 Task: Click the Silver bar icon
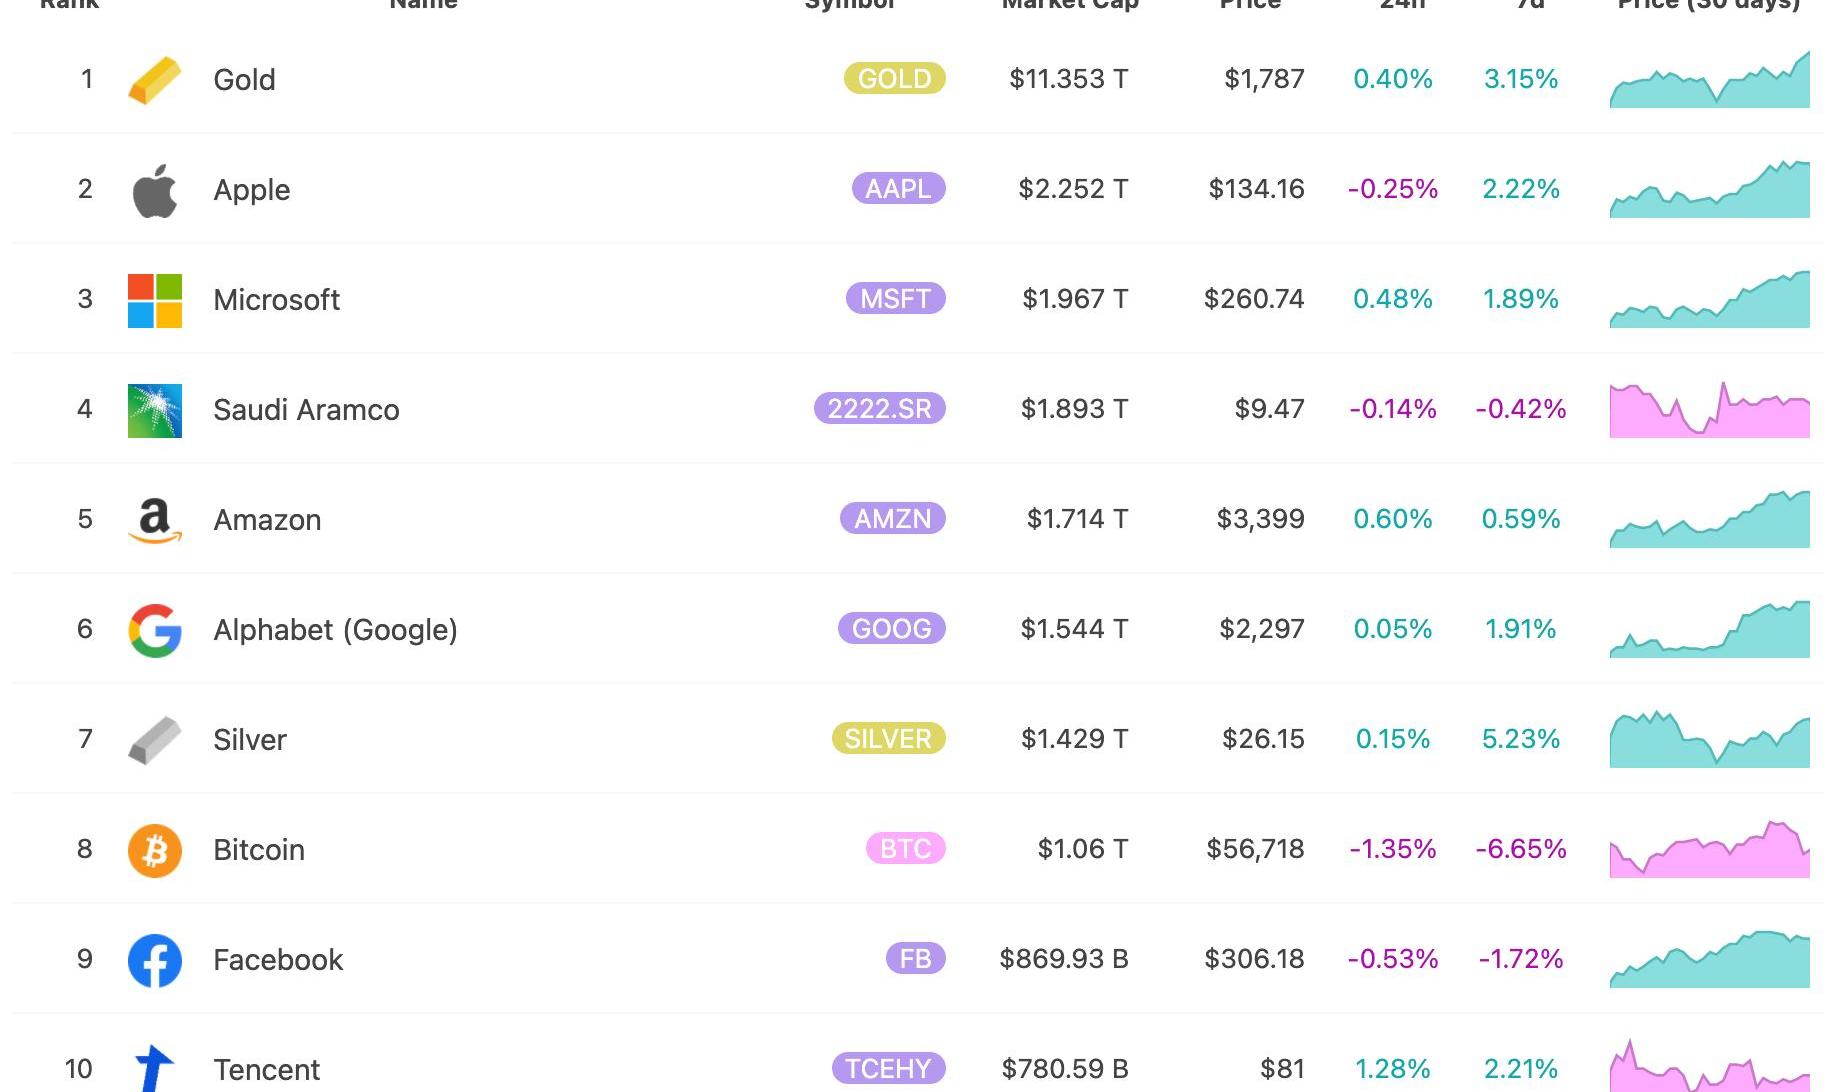click(155, 740)
